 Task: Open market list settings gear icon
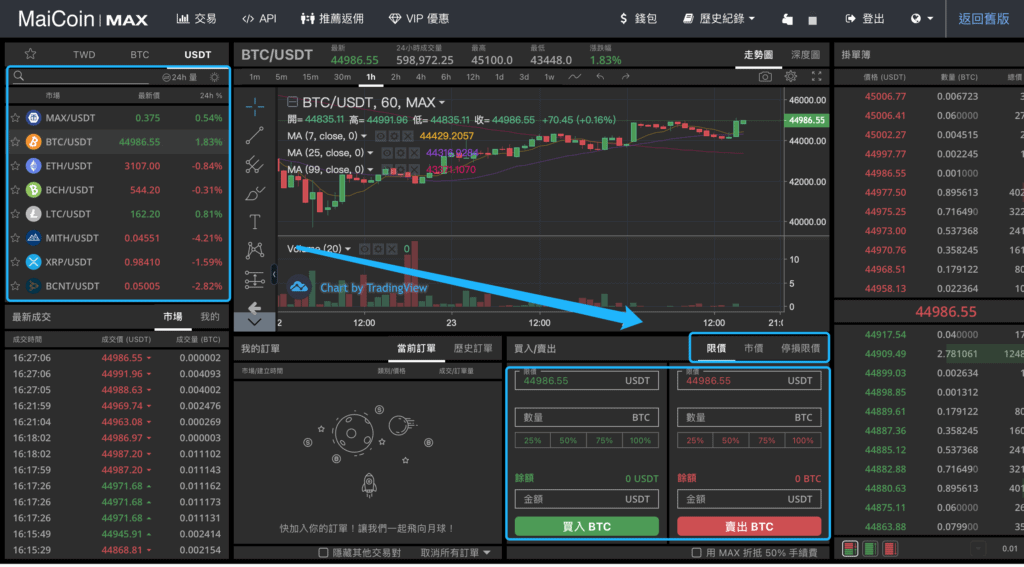click(214, 77)
